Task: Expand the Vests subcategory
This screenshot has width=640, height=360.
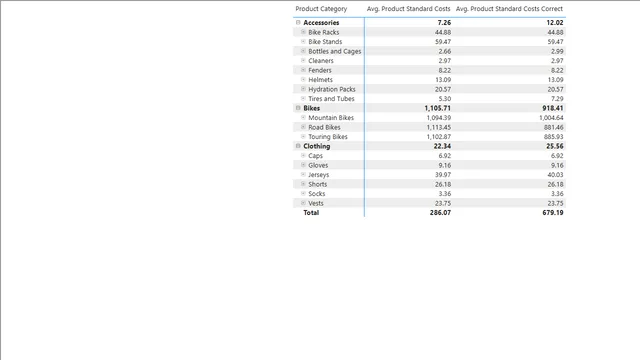Action: pos(303,203)
